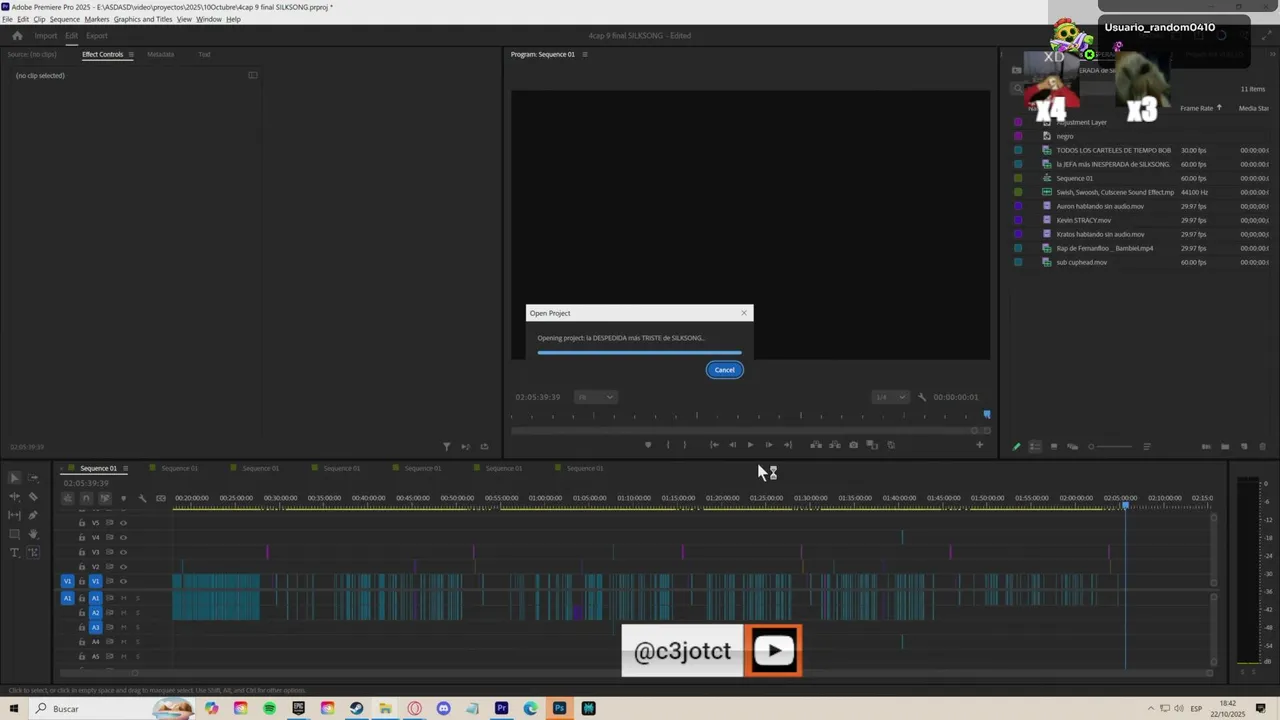Toggle V1 track output eye
The height and width of the screenshot is (720, 1280).
tap(123, 581)
